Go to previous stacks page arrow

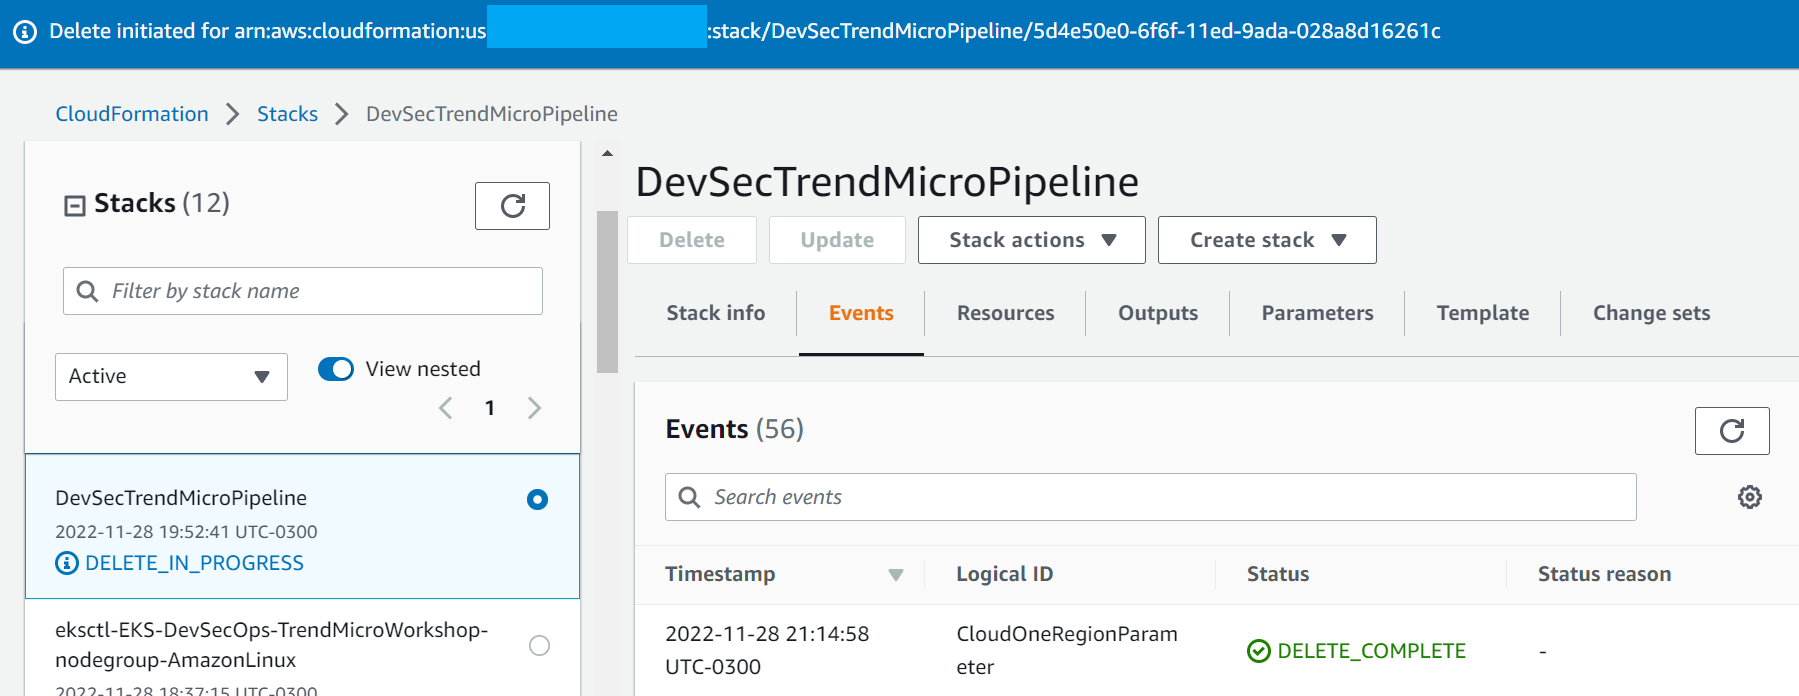click(446, 408)
